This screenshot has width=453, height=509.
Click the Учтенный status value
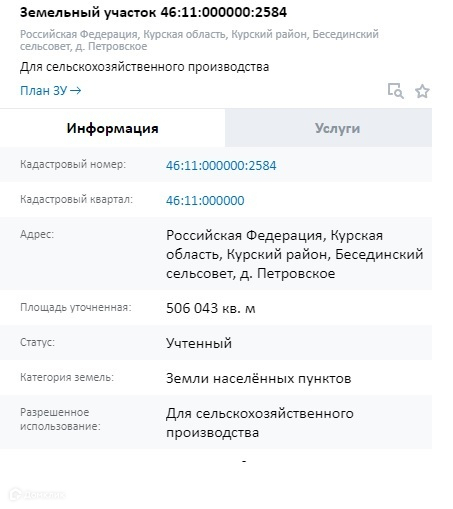point(199,343)
